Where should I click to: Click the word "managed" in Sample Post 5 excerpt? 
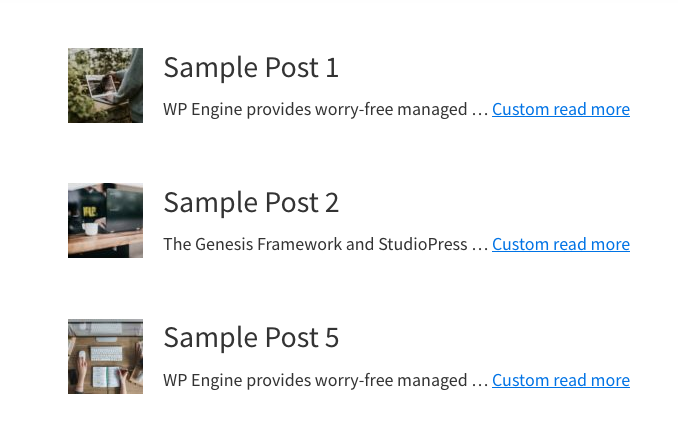point(433,380)
